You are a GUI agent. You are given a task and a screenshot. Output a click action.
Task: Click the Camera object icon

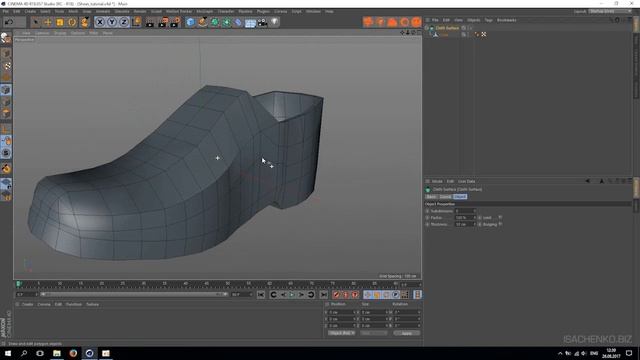(262, 22)
